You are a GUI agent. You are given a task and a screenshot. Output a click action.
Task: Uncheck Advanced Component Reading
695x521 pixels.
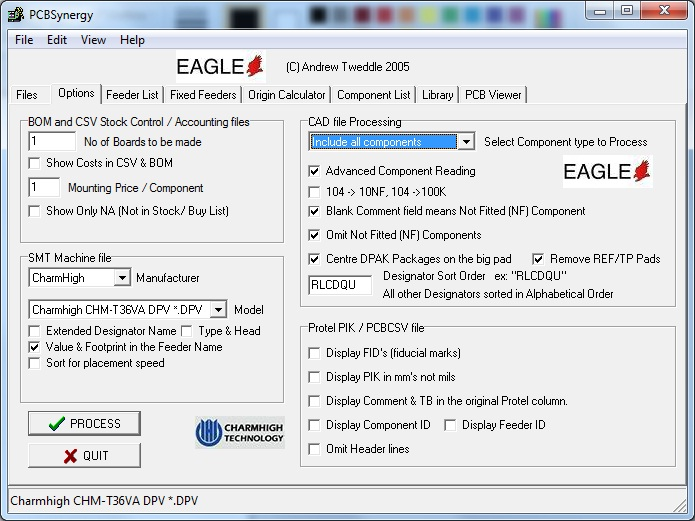(x=314, y=171)
